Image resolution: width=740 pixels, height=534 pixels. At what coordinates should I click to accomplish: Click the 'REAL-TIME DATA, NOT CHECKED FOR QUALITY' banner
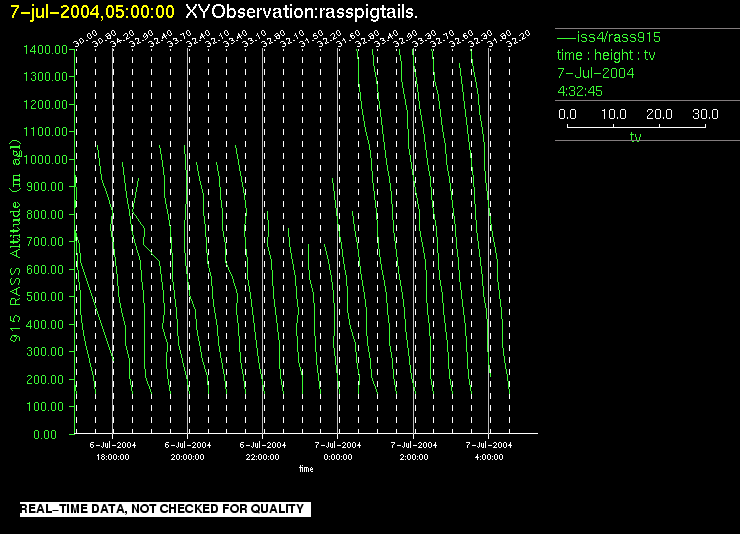point(162,509)
